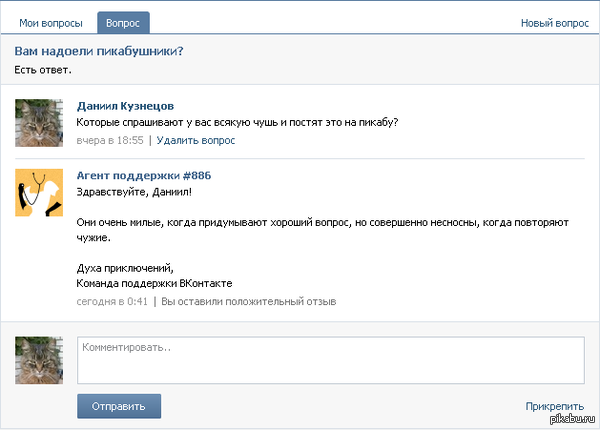Click the pikabu.ru watermark
600x430 pixels.
(572, 423)
